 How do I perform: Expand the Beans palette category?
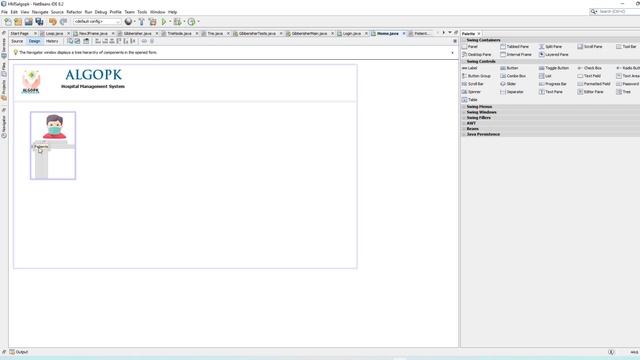coord(464,129)
